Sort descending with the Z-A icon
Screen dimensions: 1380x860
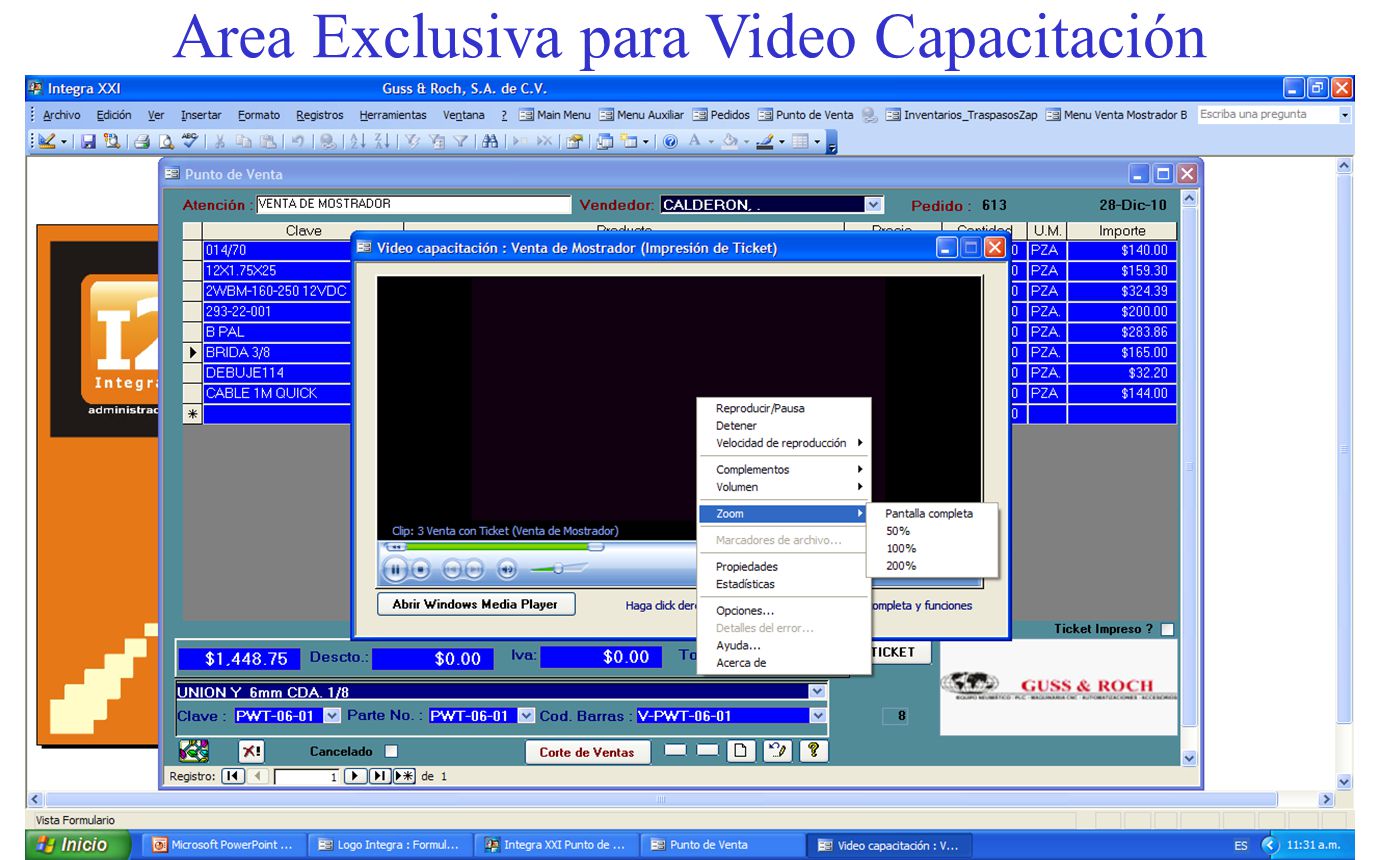[x=380, y=142]
